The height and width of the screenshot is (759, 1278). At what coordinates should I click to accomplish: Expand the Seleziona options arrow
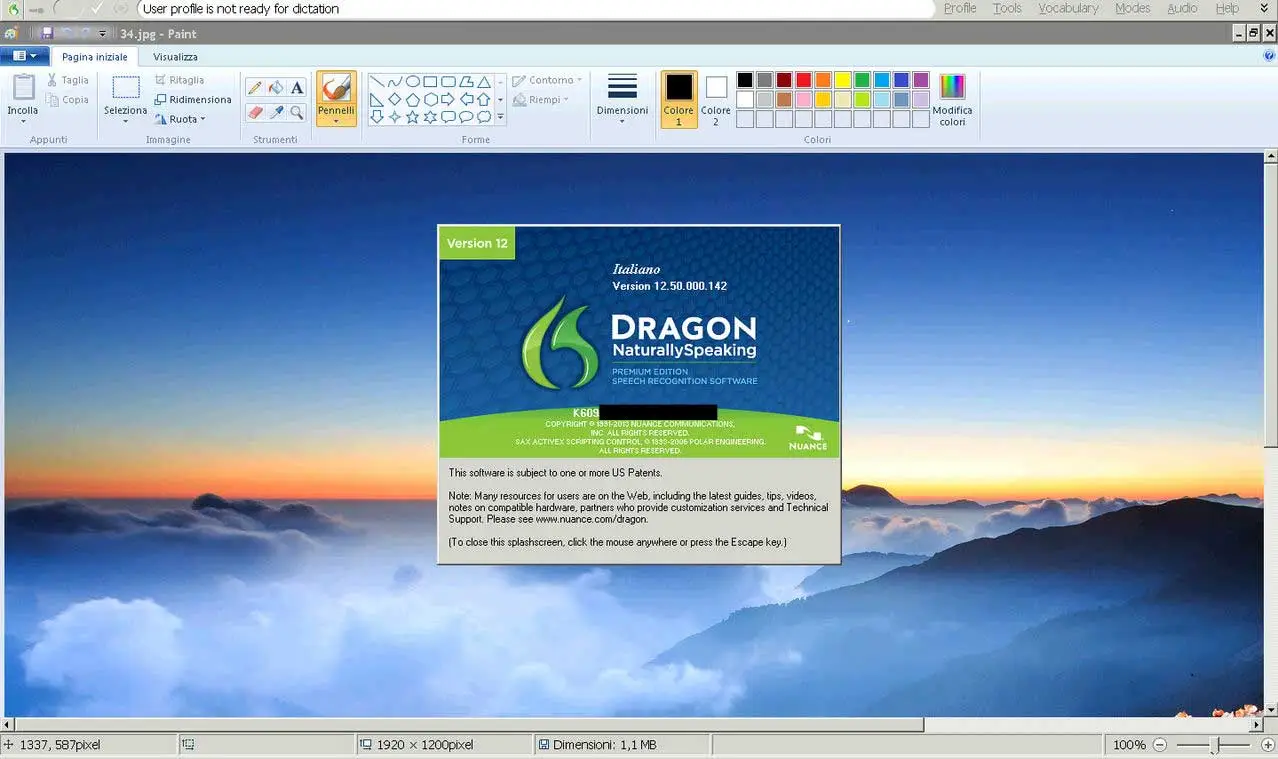tap(125, 121)
